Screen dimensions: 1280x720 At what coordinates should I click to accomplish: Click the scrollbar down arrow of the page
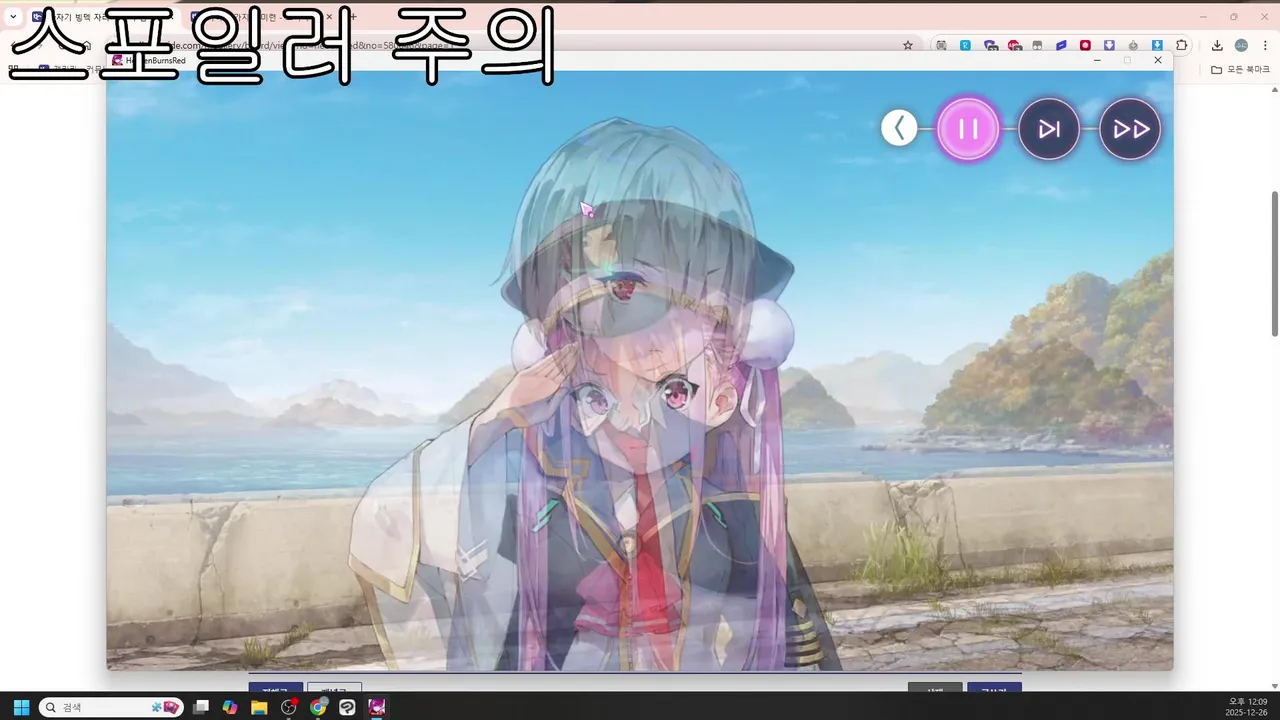[x=1274, y=684]
